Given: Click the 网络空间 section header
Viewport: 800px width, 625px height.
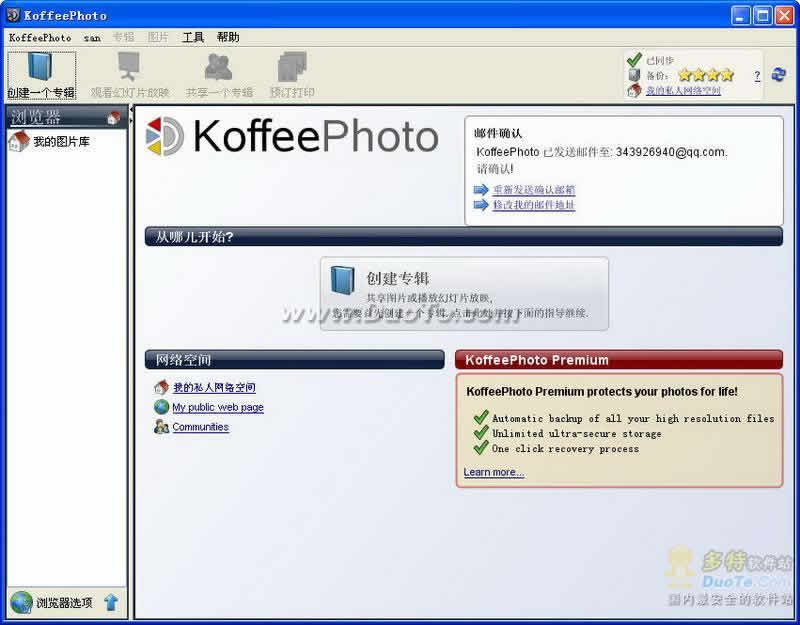Looking at the screenshot, I should click(x=294, y=360).
